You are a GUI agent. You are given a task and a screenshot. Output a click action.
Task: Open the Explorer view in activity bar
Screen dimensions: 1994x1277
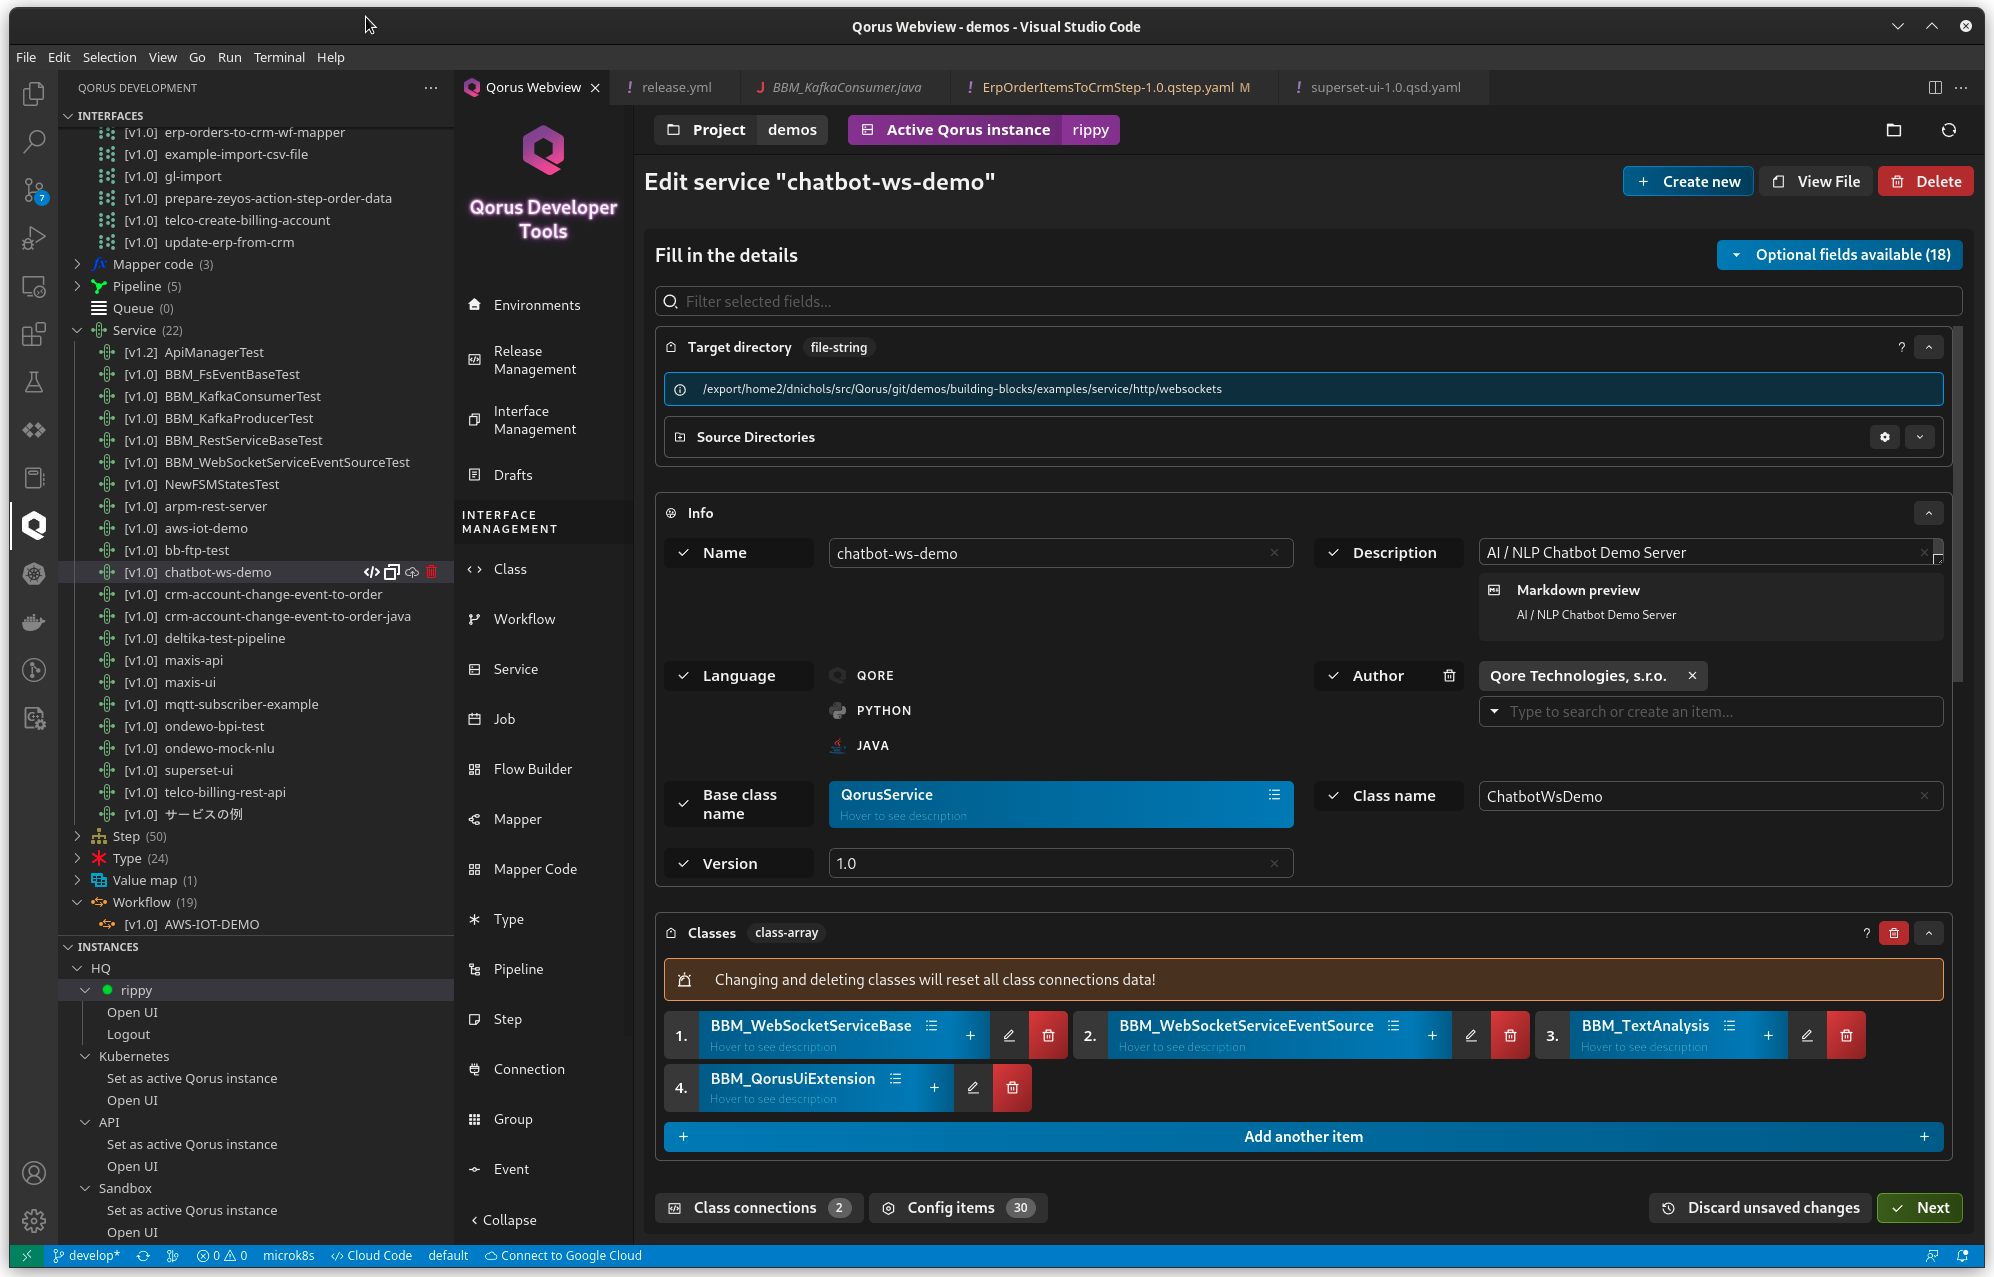tap(34, 93)
